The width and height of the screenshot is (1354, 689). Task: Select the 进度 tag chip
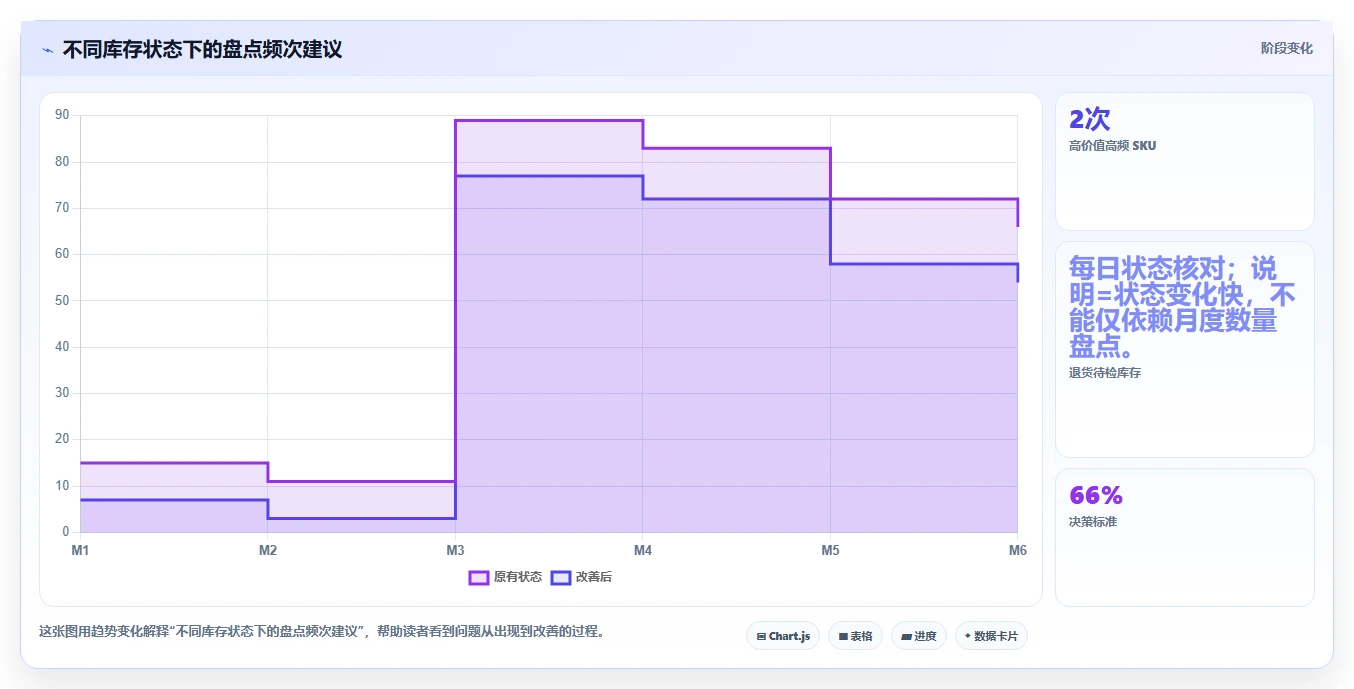tap(919, 636)
